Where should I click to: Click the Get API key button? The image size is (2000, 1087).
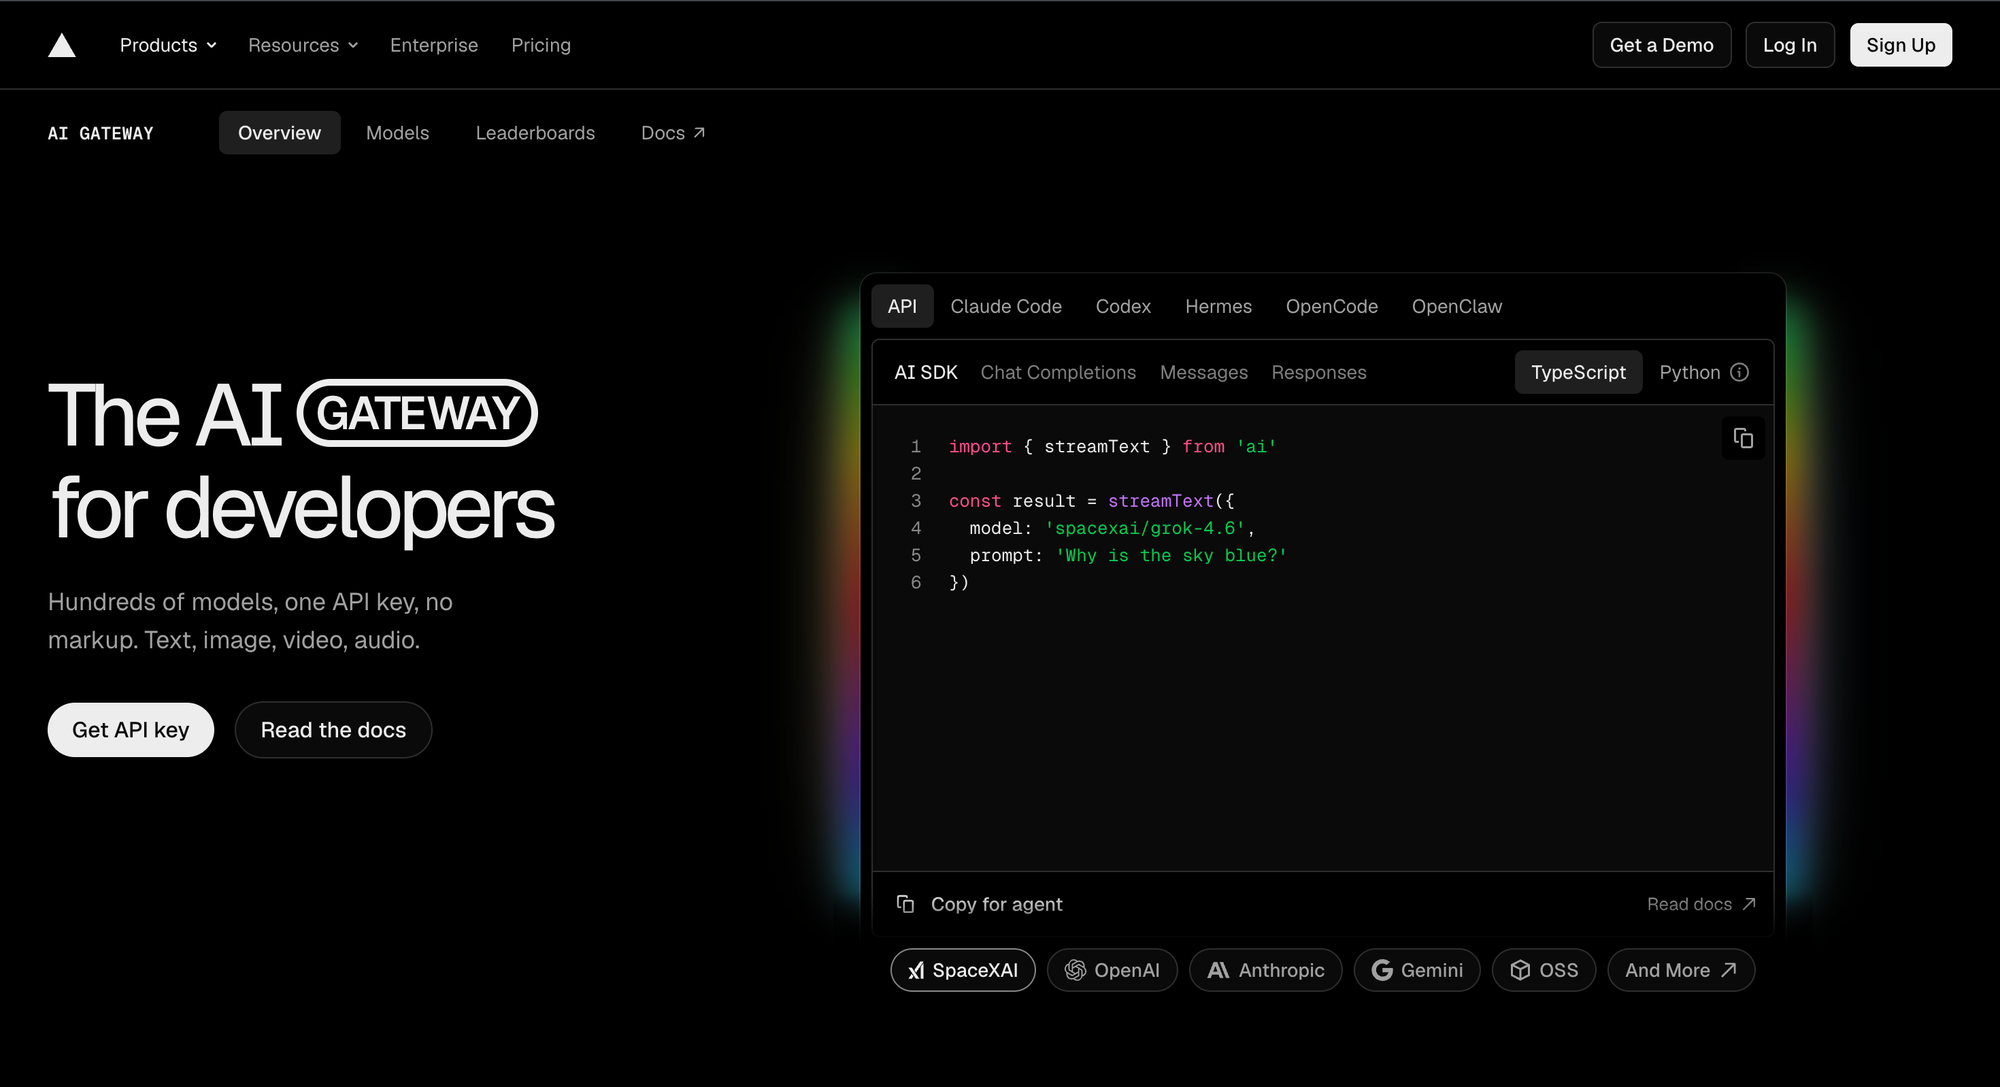point(131,730)
